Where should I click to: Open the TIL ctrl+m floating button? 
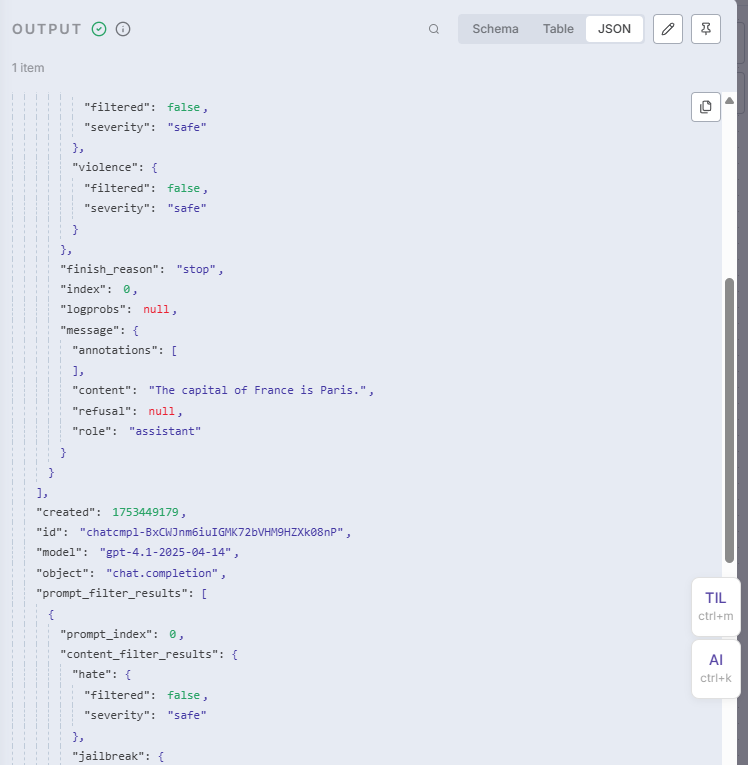point(716,606)
